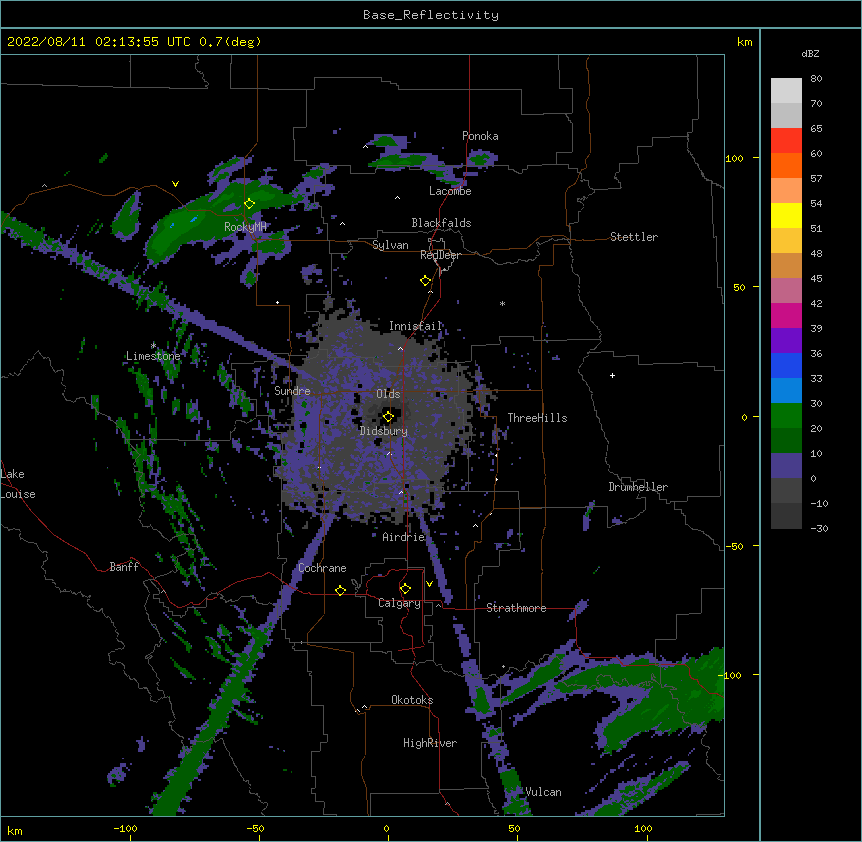This screenshot has width=862, height=842.
Task: Choose the orange 57-60 dBZ legend swatch
Action: click(786, 165)
